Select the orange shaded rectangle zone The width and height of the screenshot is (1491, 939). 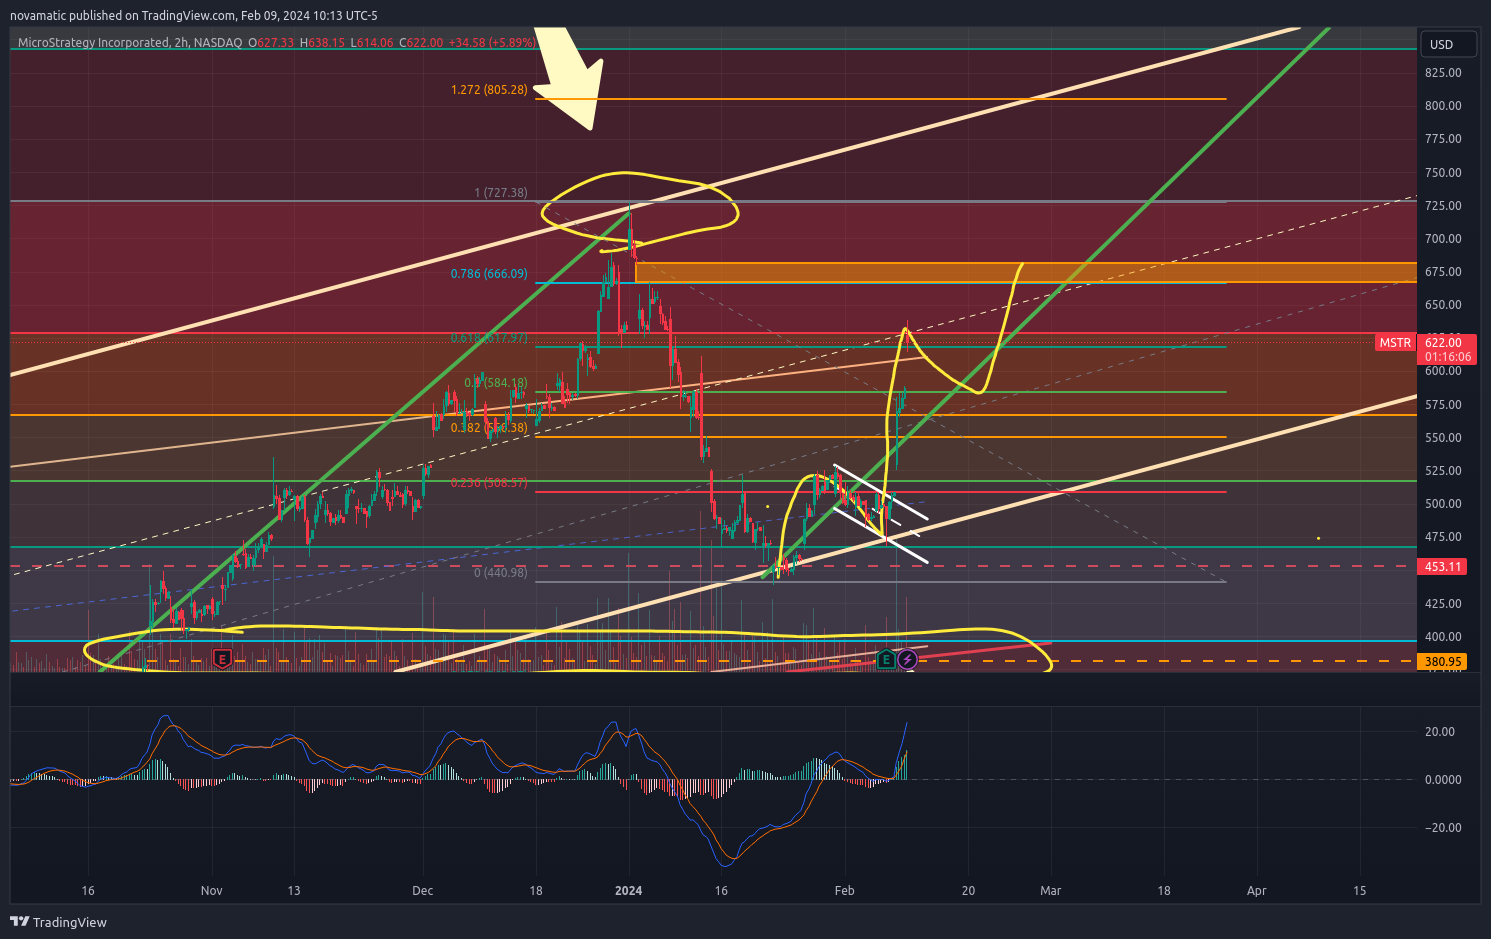[1026, 273]
